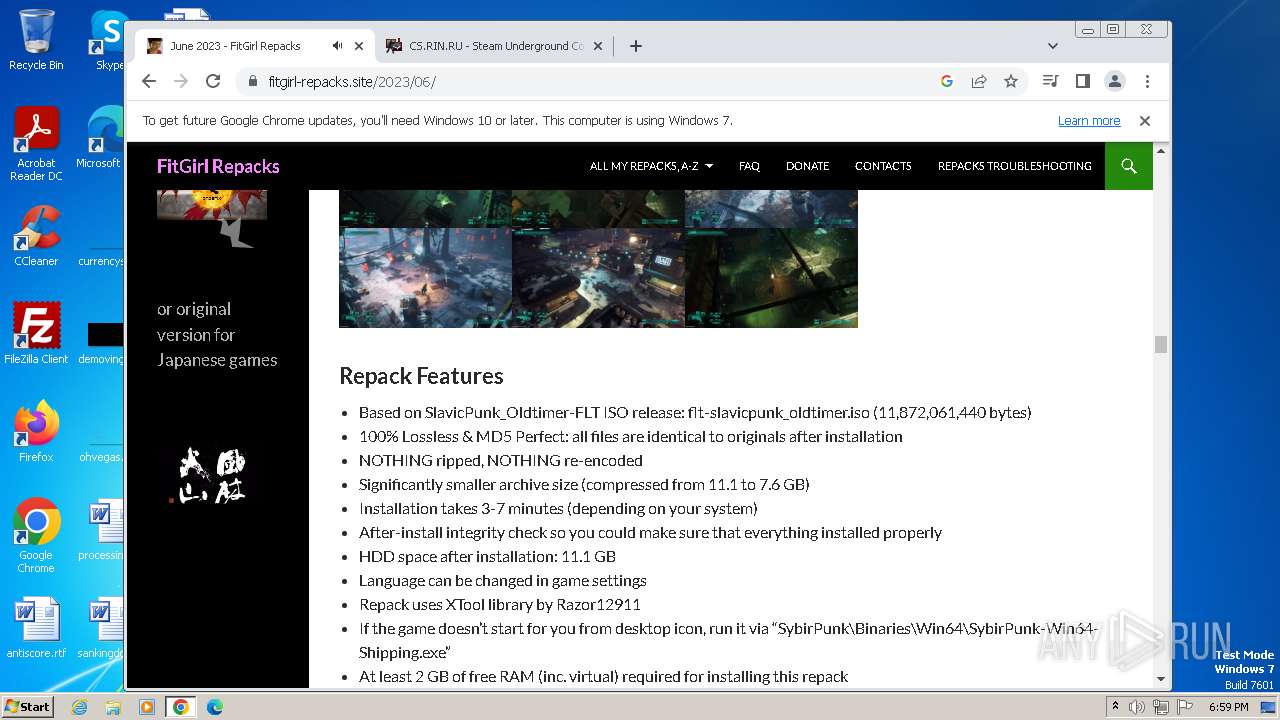Open volume control in system tray
1280x720 pixels.
(1137, 707)
